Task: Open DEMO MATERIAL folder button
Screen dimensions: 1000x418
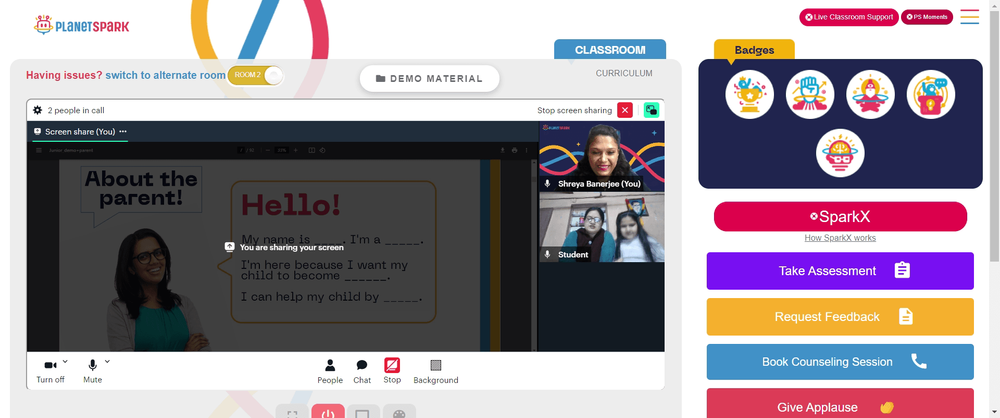Action: [x=429, y=78]
